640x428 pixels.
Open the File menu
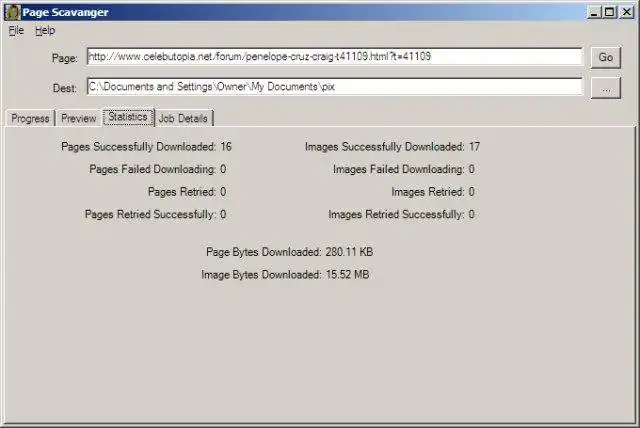point(16,31)
